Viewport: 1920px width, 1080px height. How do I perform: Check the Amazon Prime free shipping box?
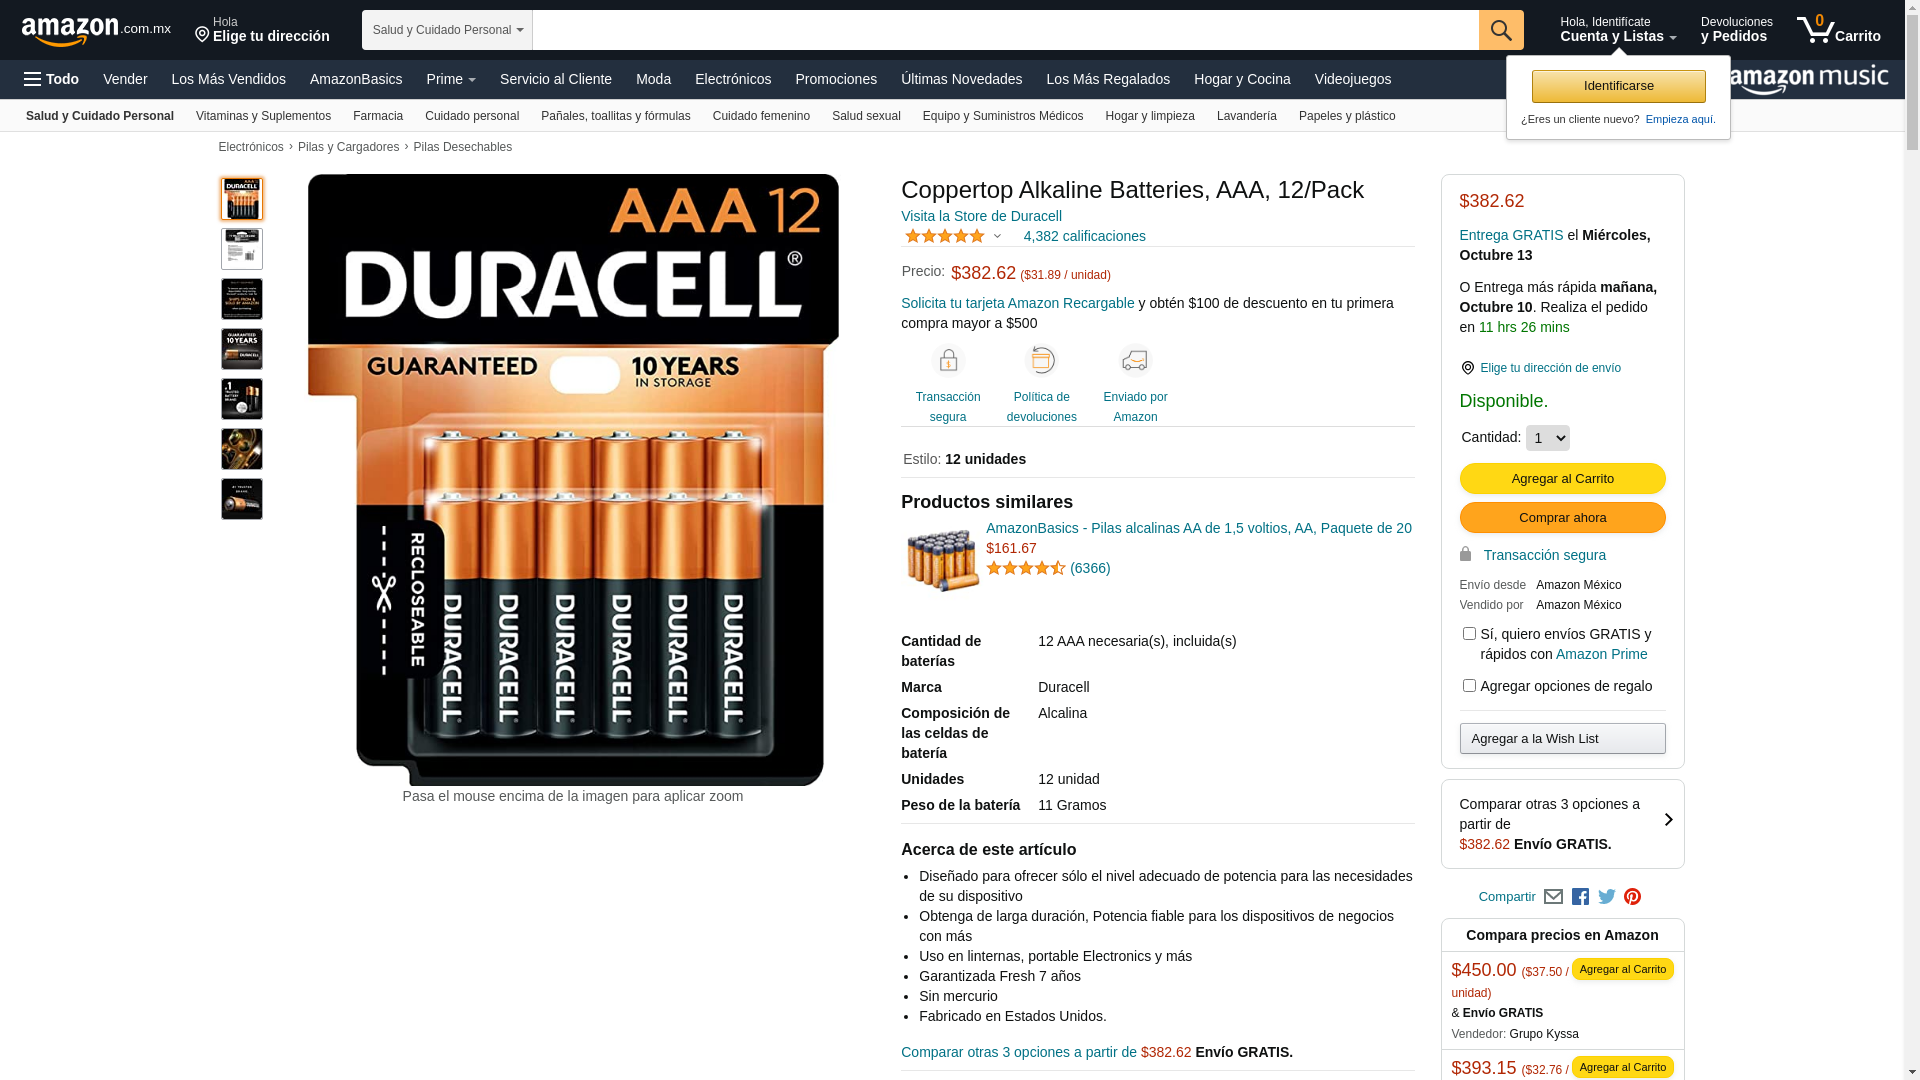pos(1468,634)
